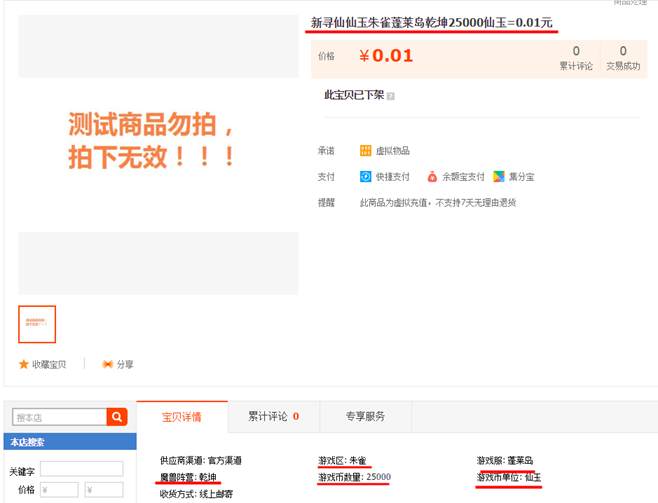Click the 魔兽阵营: 乾坤 detail
Screen dimensions: 658x503
pyautogui.click(x=188, y=477)
